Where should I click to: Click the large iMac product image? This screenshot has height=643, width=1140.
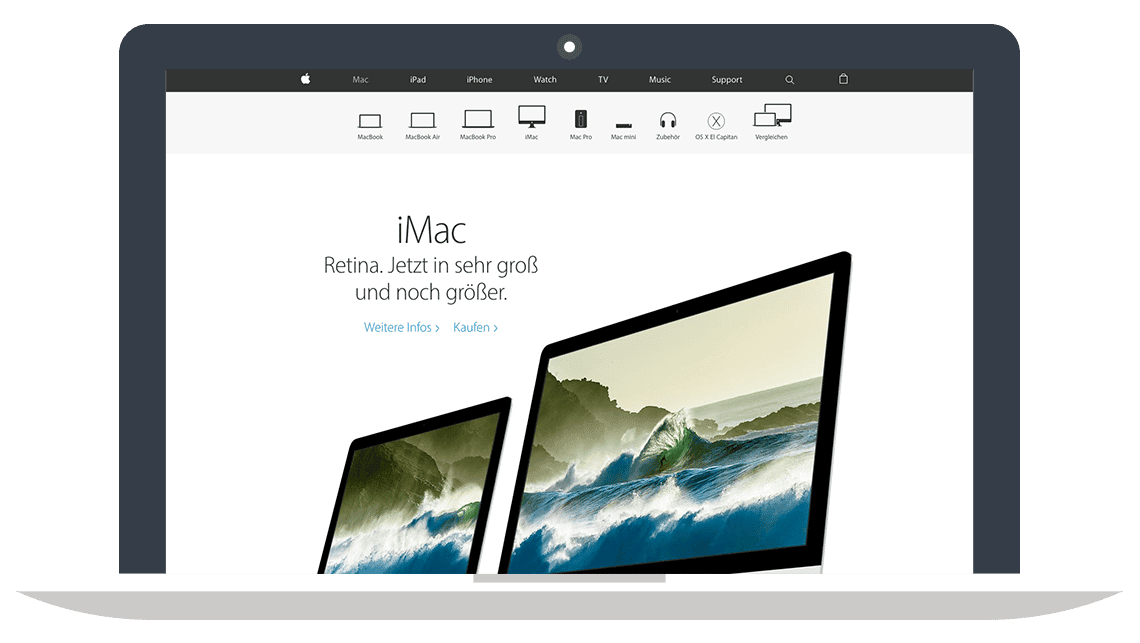(x=674, y=413)
